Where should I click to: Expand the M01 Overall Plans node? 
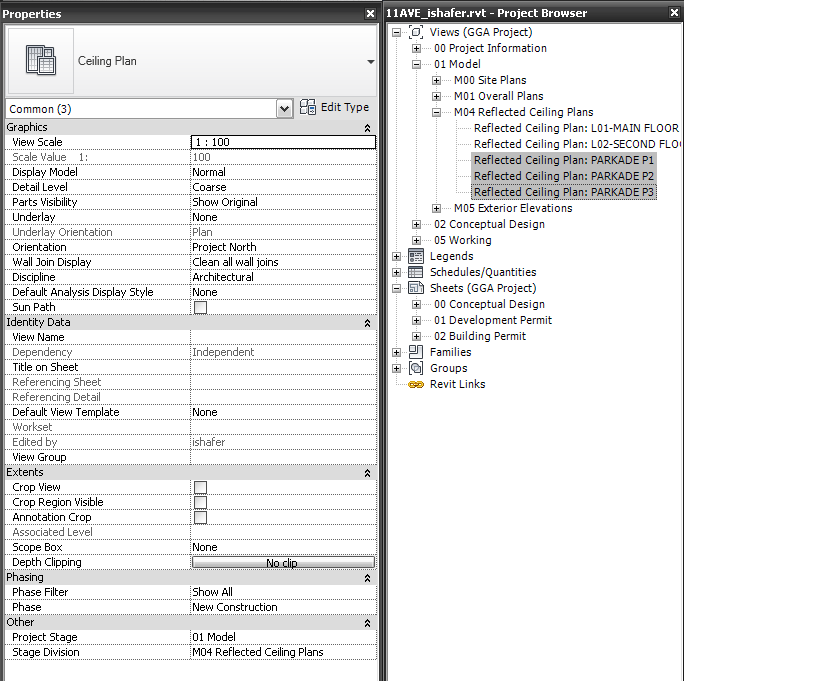coord(437,96)
